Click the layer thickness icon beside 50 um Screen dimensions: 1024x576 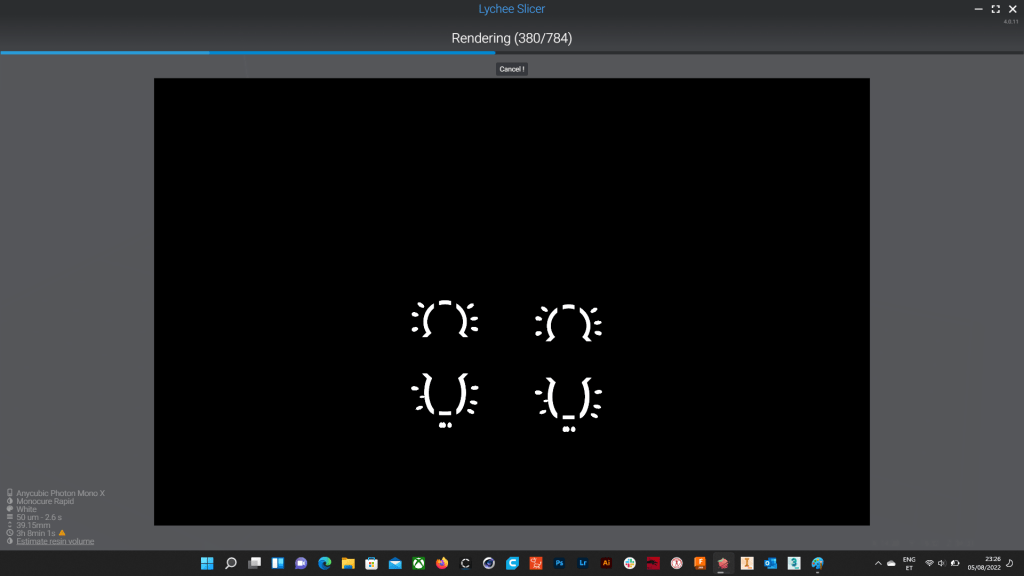pyautogui.click(x=9, y=517)
